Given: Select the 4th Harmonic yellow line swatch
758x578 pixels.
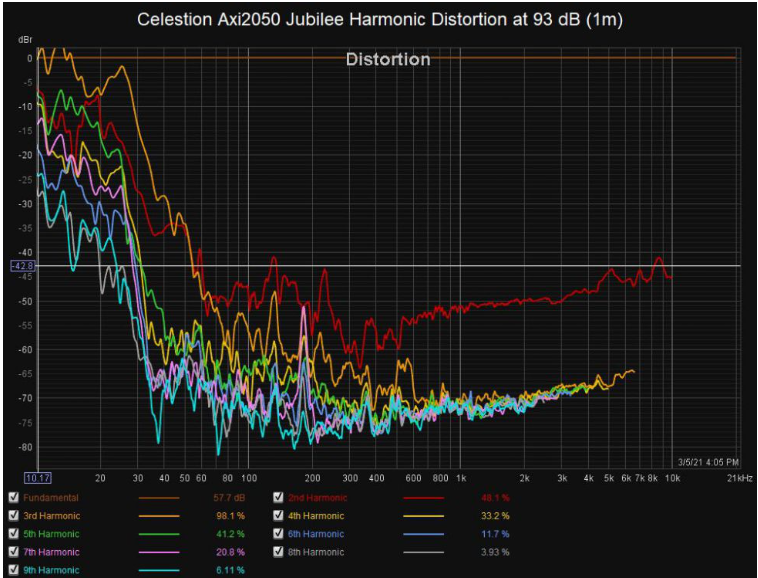Looking at the screenshot, I should click(x=423, y=516).
